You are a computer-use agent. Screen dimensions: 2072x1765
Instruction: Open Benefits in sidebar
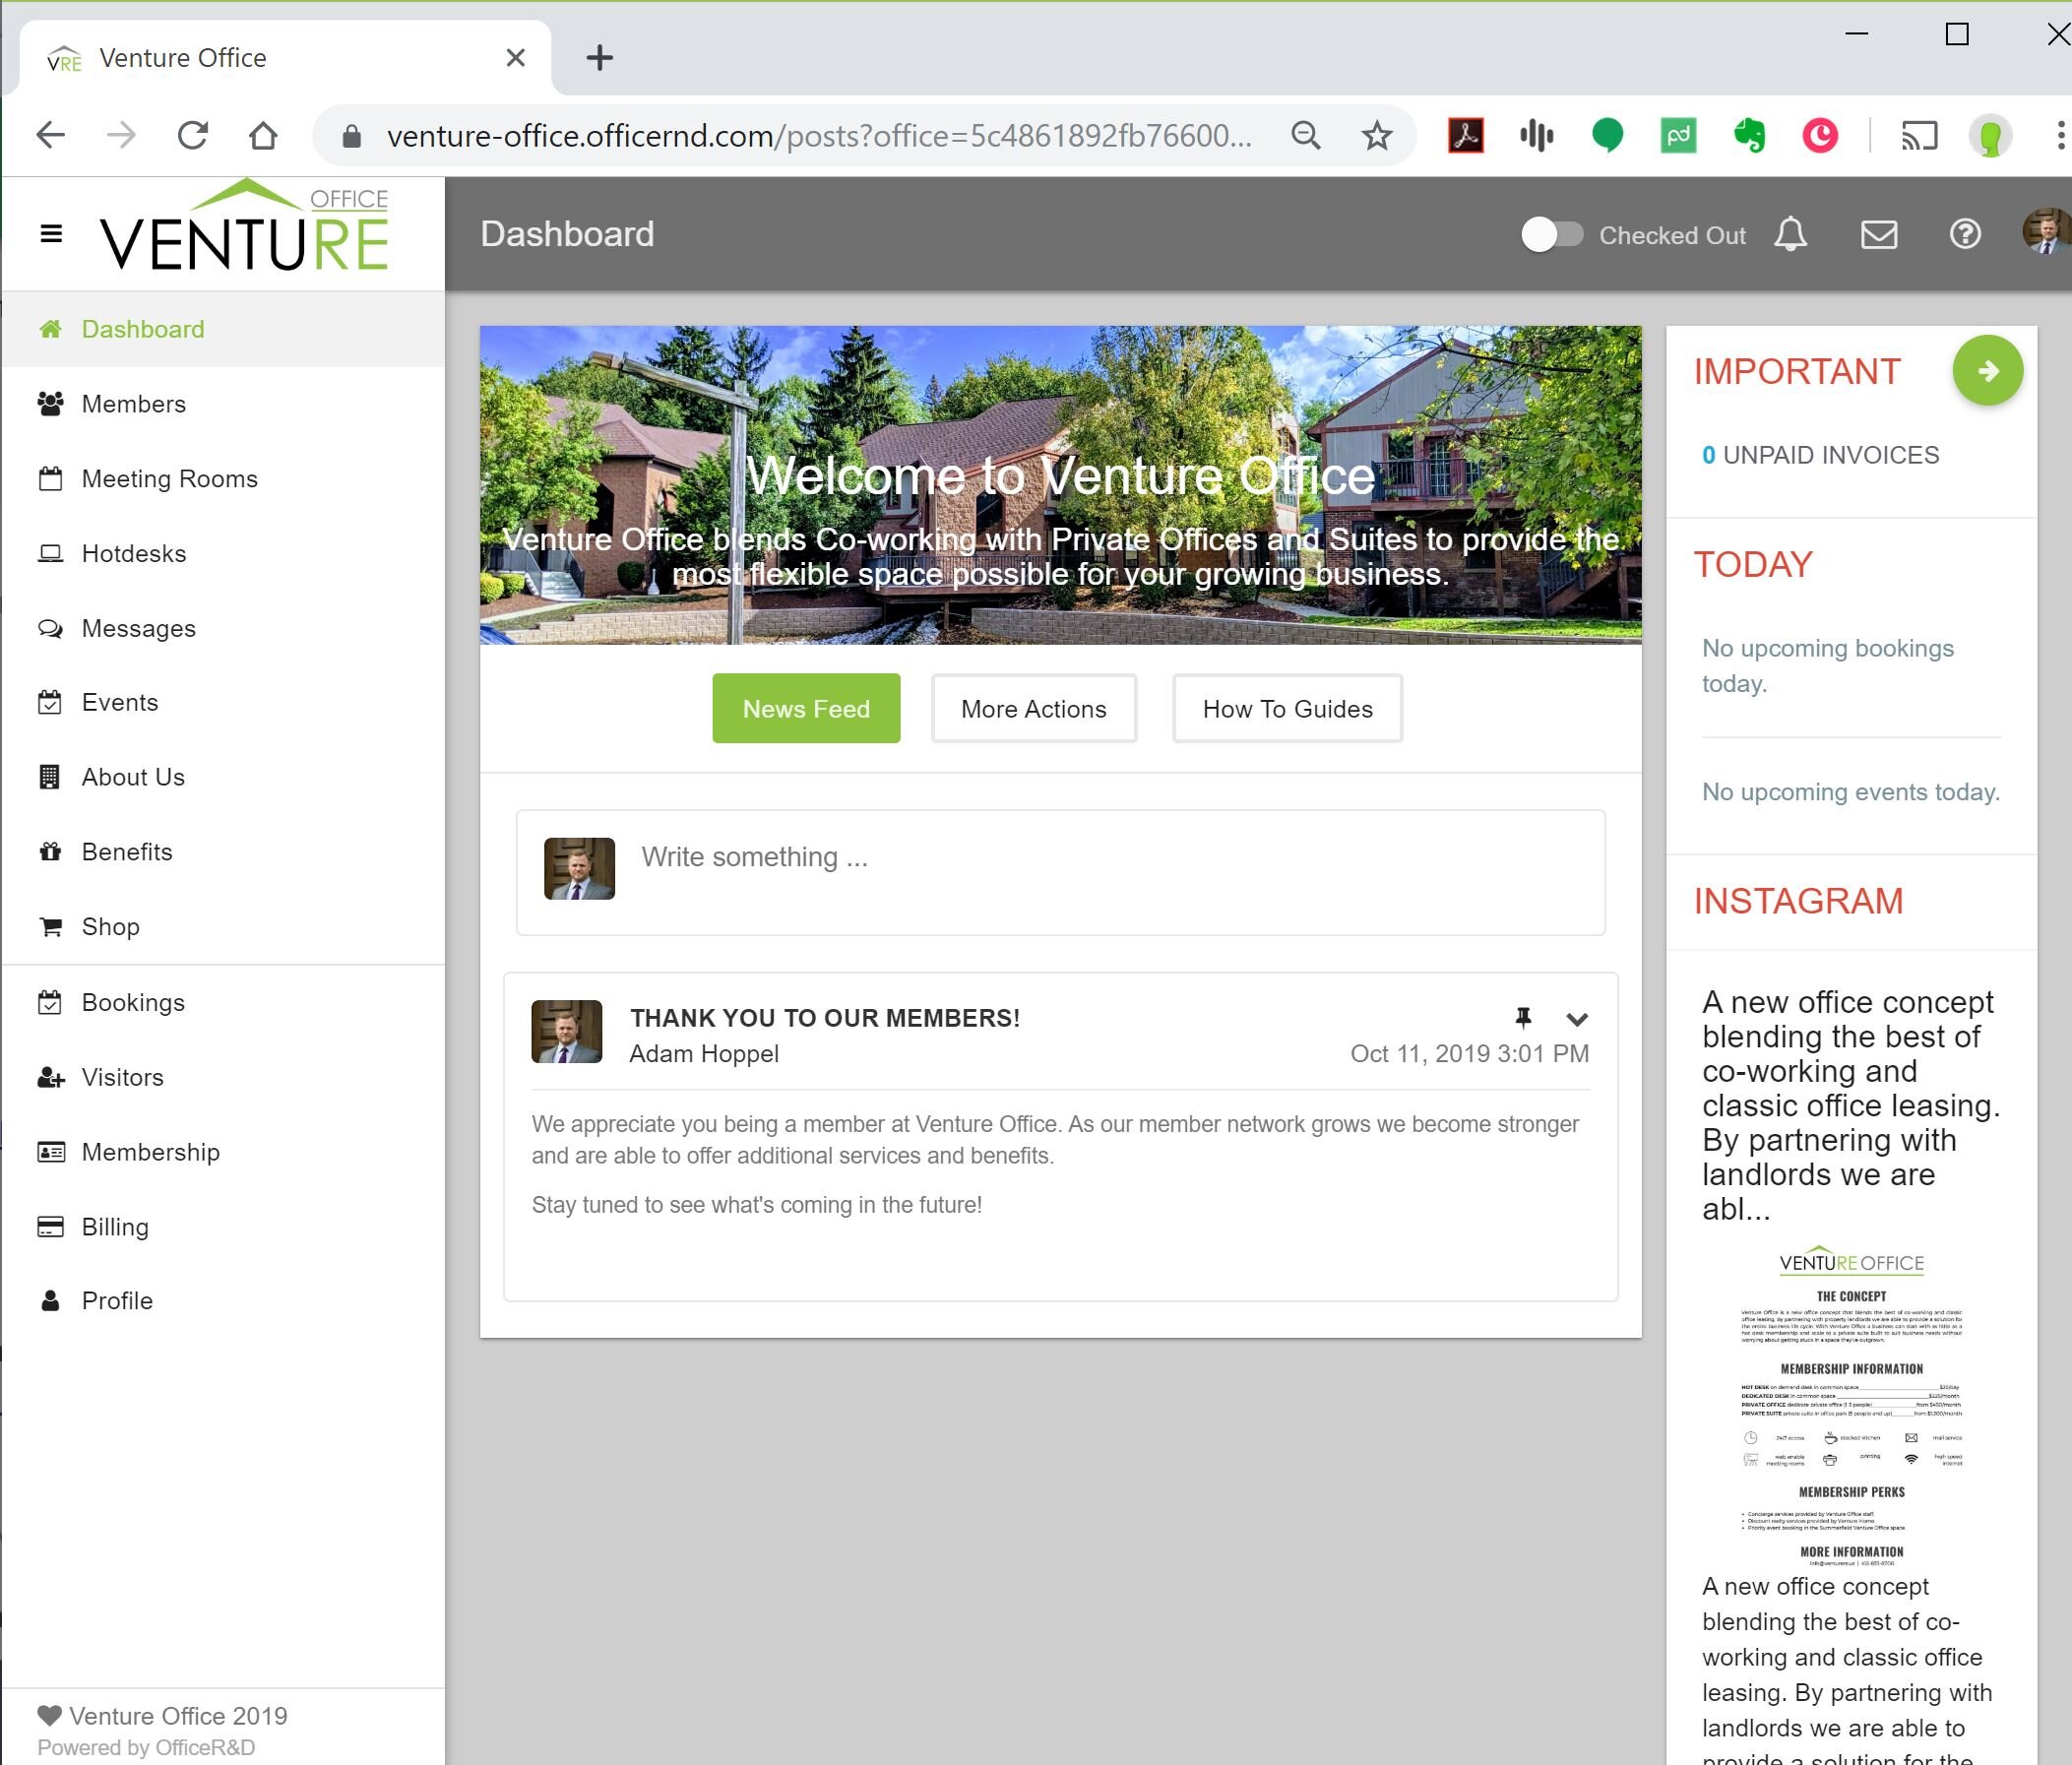[x=223, y=852]
